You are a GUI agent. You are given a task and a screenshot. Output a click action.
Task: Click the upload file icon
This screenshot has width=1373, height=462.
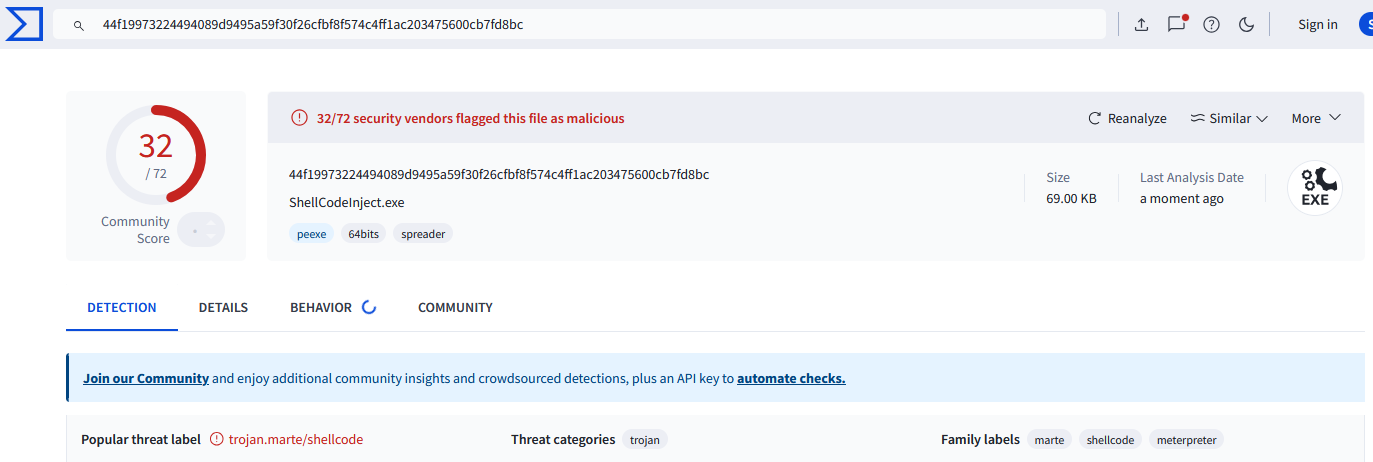pyautogui.click(x=1141, y=25)
